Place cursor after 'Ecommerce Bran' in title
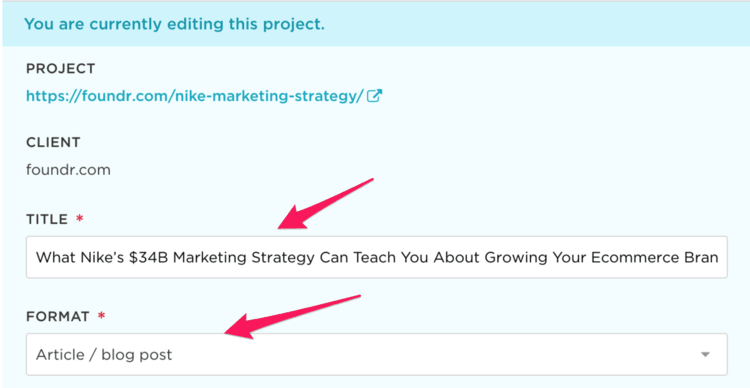The height and width of the screenshot is (388, 750). click(719, 257)
